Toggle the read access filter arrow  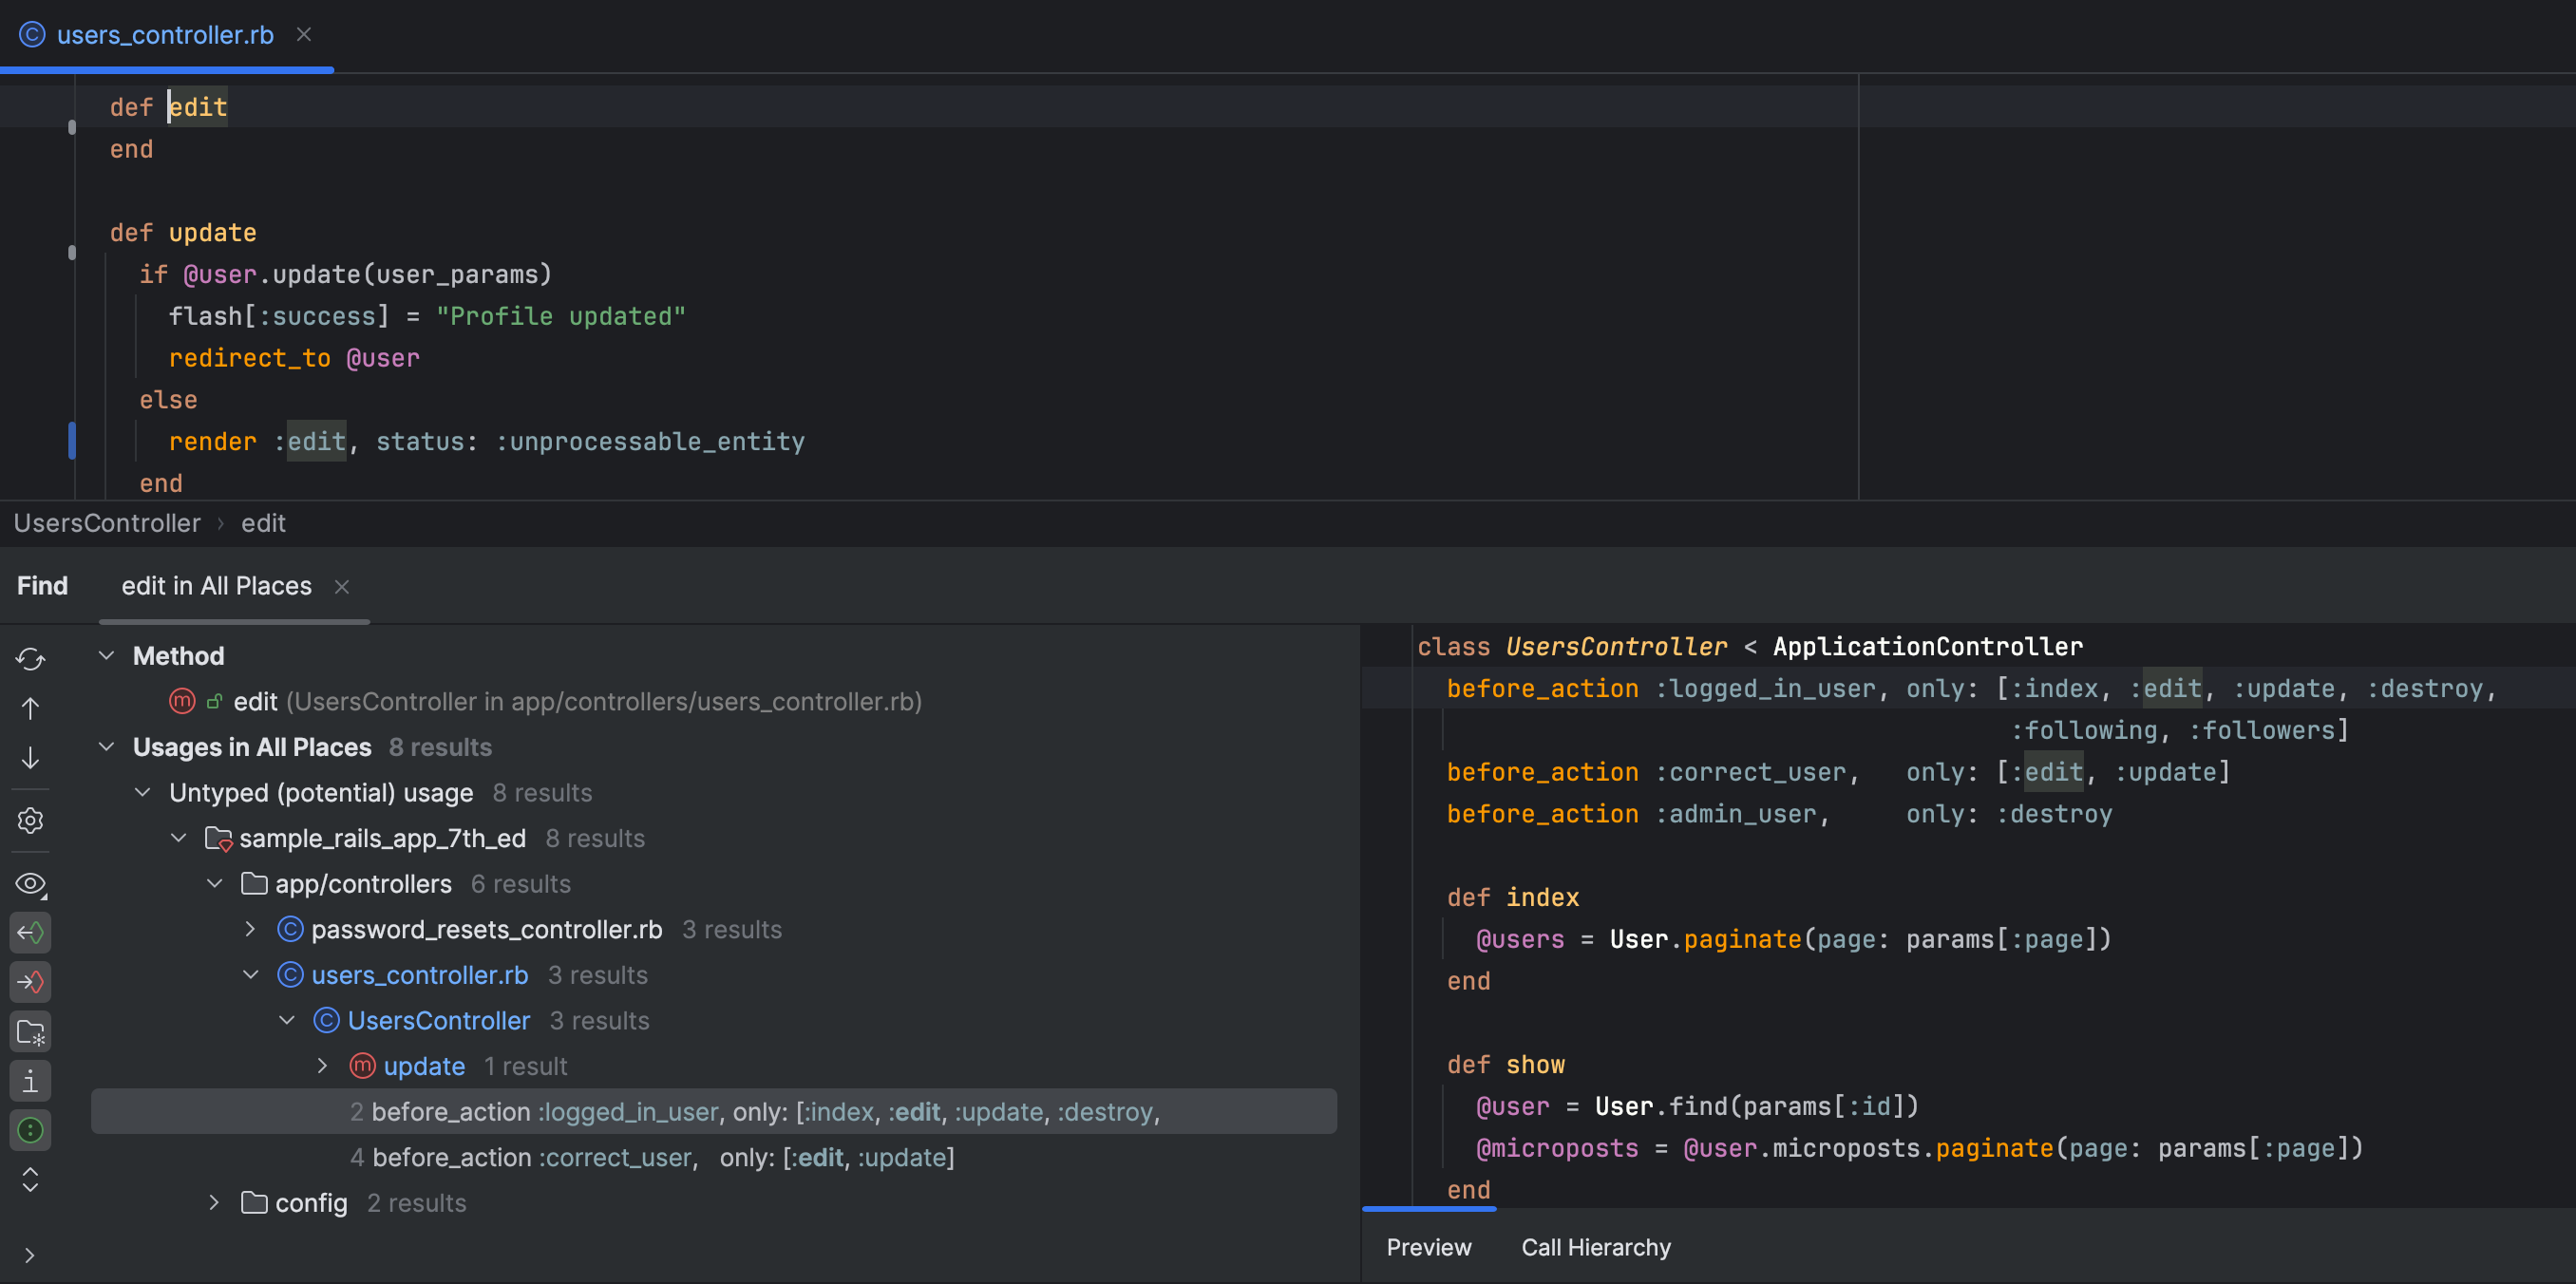(x=30, y=932)
